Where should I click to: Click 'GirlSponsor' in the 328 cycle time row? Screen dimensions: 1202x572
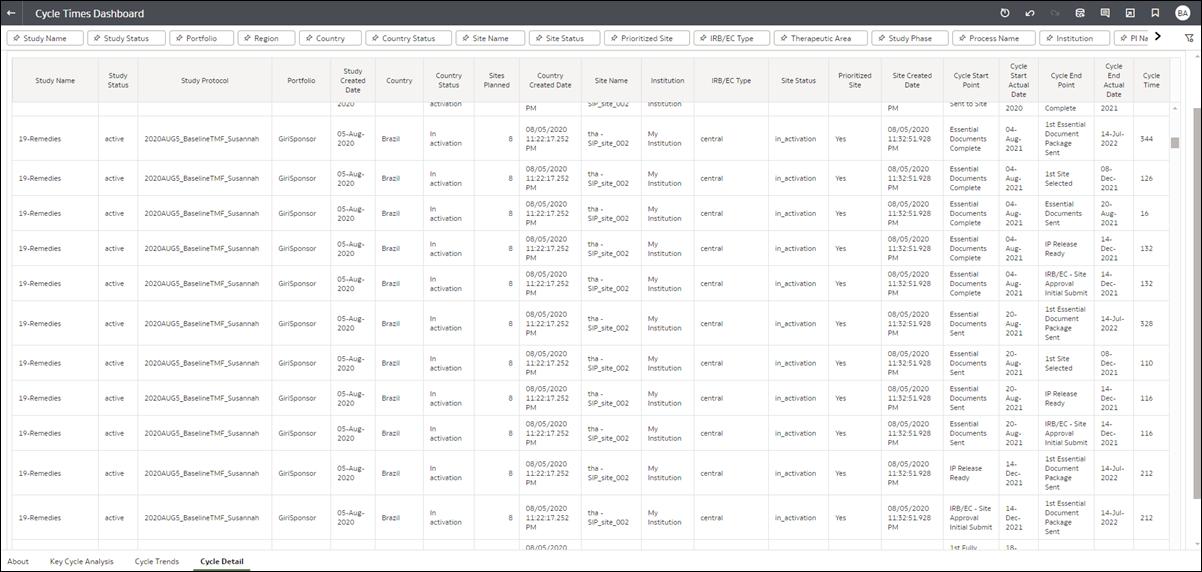(x=298, y=324)
